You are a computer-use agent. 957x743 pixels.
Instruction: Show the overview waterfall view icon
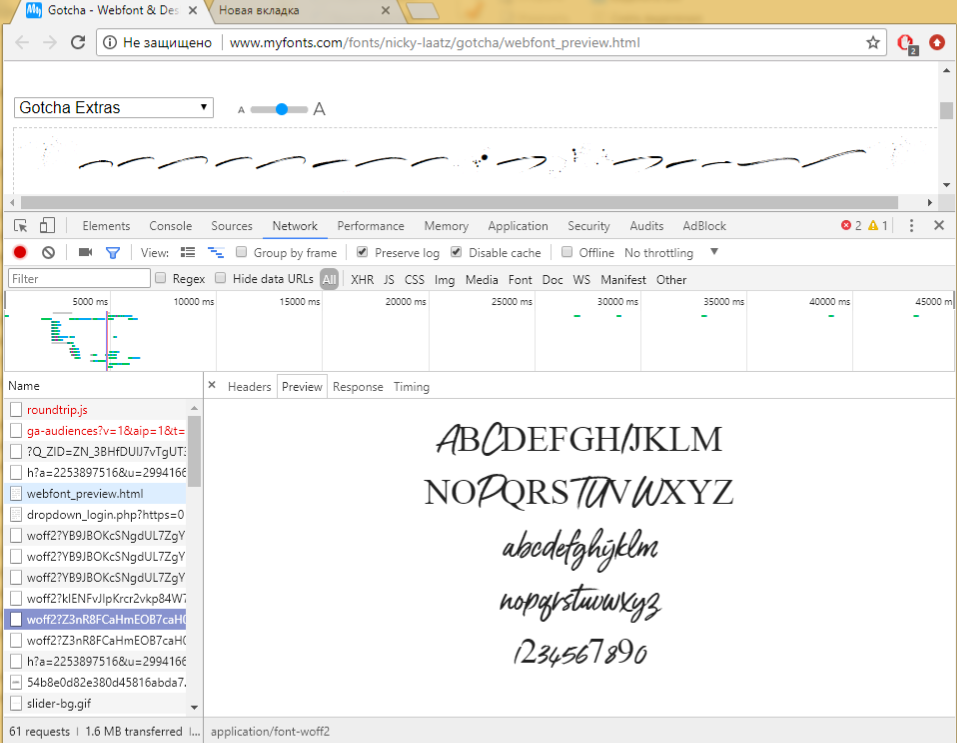[216, 252]
